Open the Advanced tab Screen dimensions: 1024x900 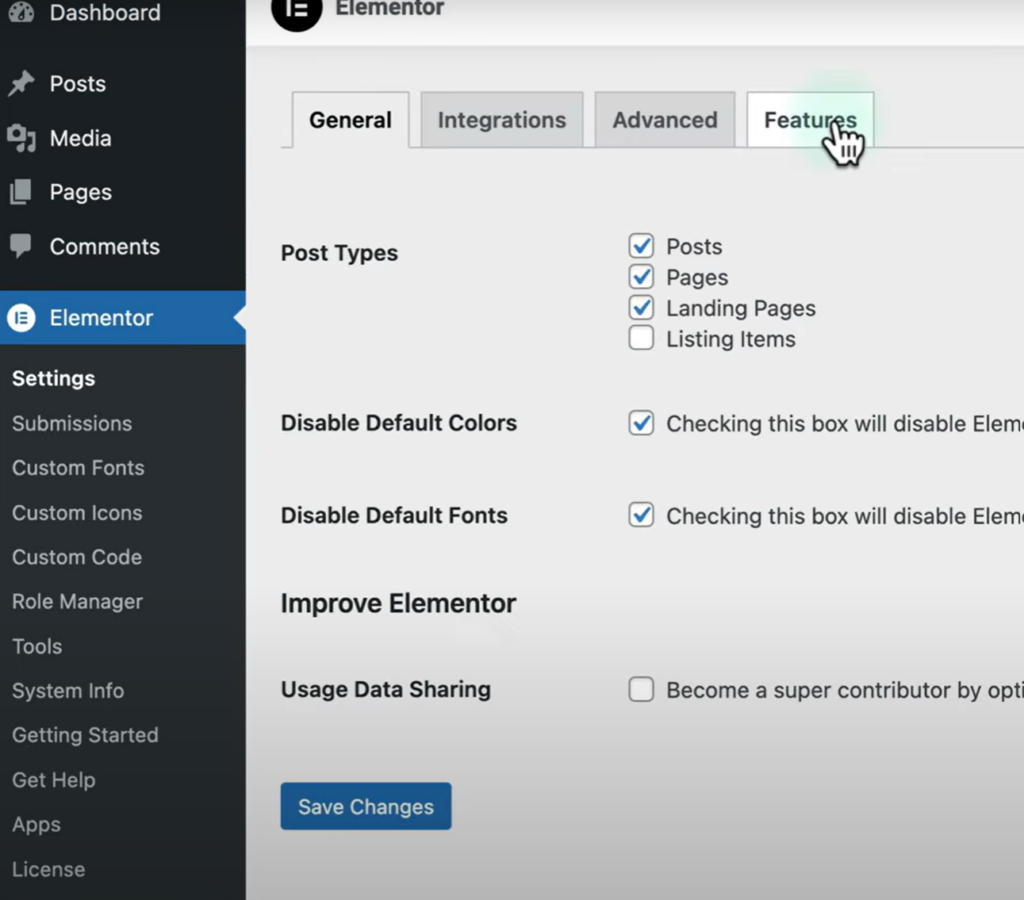coord(665,120)
